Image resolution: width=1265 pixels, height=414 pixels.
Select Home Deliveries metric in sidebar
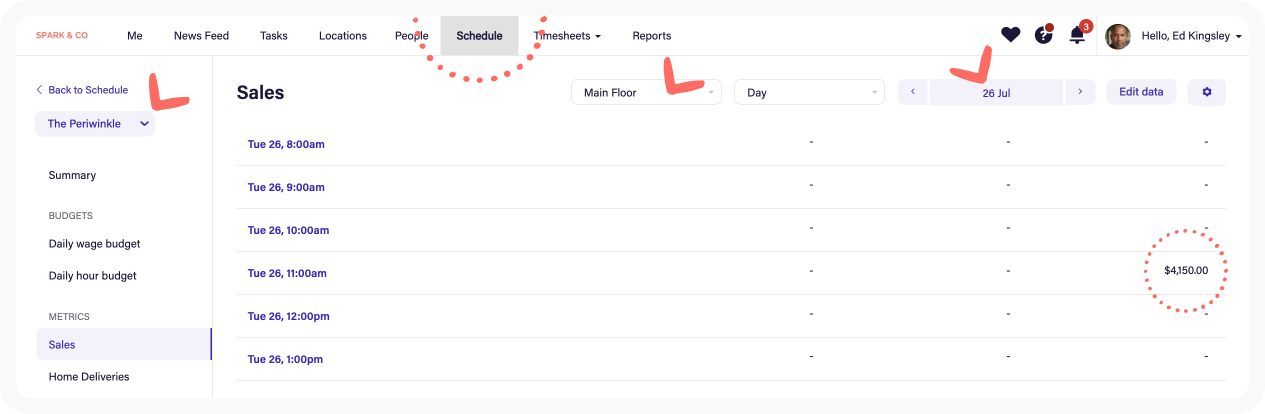point(89,377)
